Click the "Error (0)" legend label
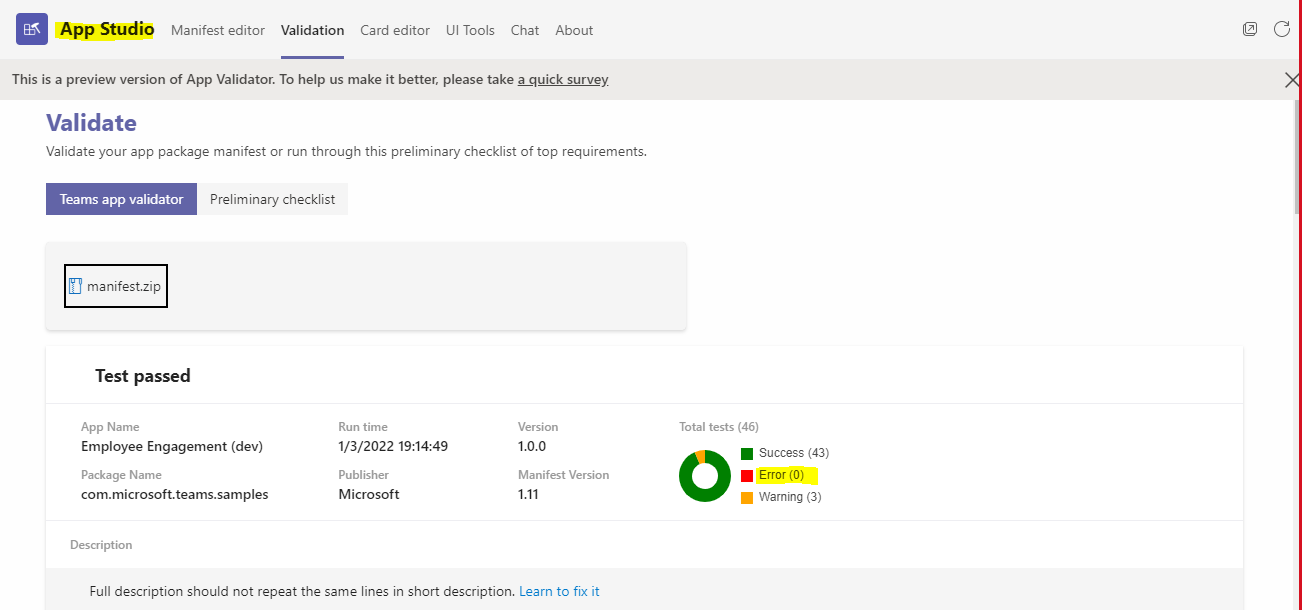 click(x=781, y=475)
